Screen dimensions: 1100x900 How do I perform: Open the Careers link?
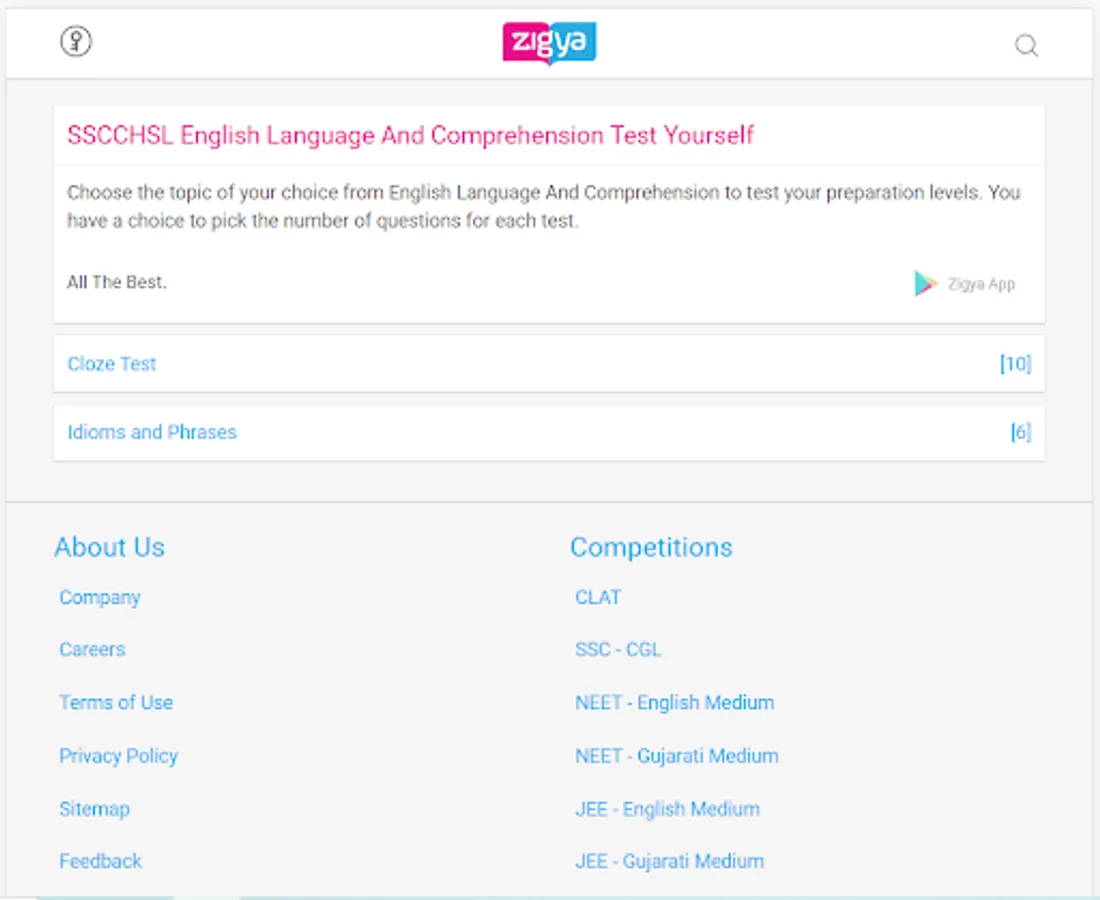93,650
